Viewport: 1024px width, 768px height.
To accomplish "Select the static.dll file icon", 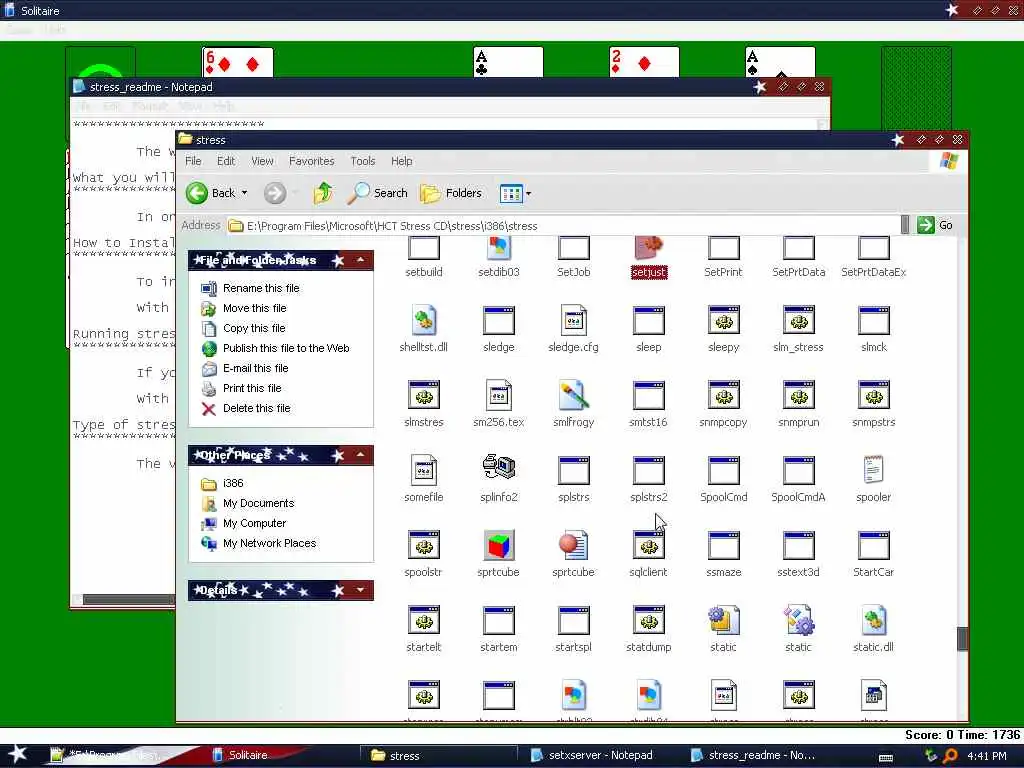I will pyautogui.click(x=874, y=620).
